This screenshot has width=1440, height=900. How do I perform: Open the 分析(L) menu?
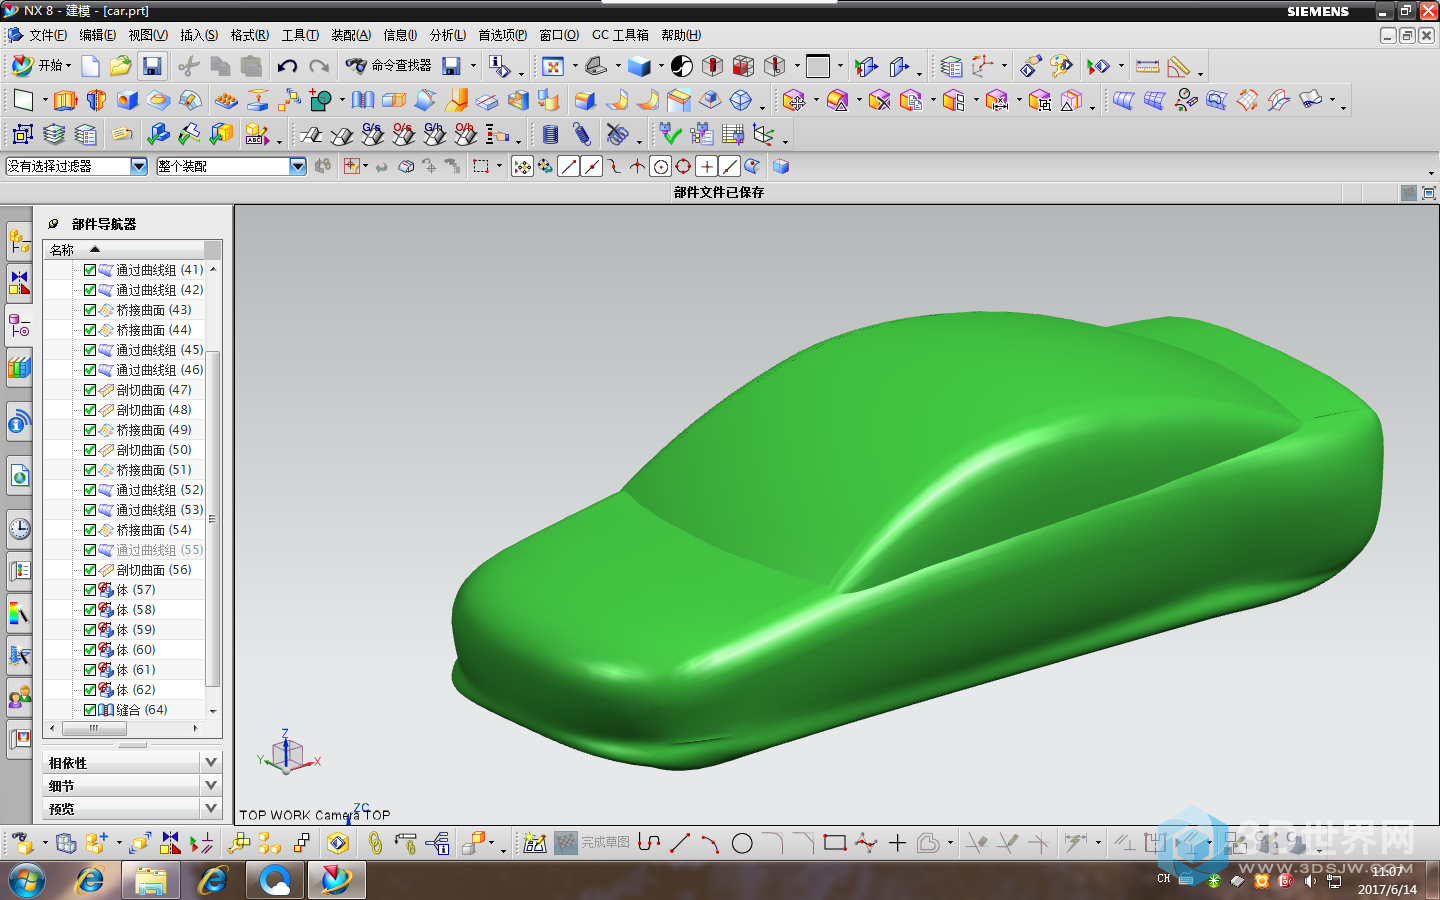pyautogui.click(x=448, y=35)
